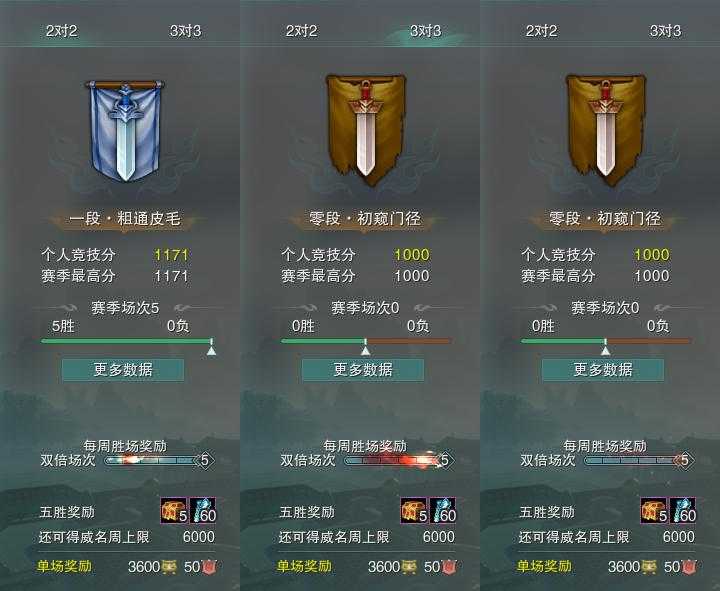Click the right panel's golden sword banner

[x=606, y=130]
